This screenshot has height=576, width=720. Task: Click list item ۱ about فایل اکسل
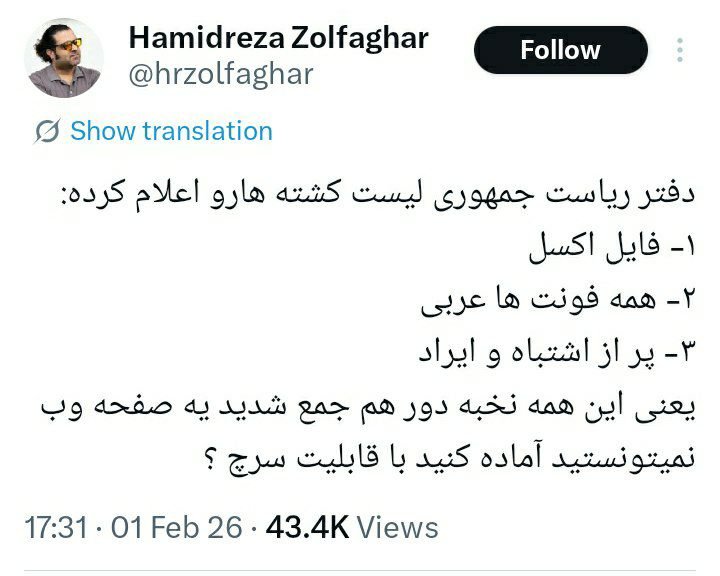pos(613,248)
